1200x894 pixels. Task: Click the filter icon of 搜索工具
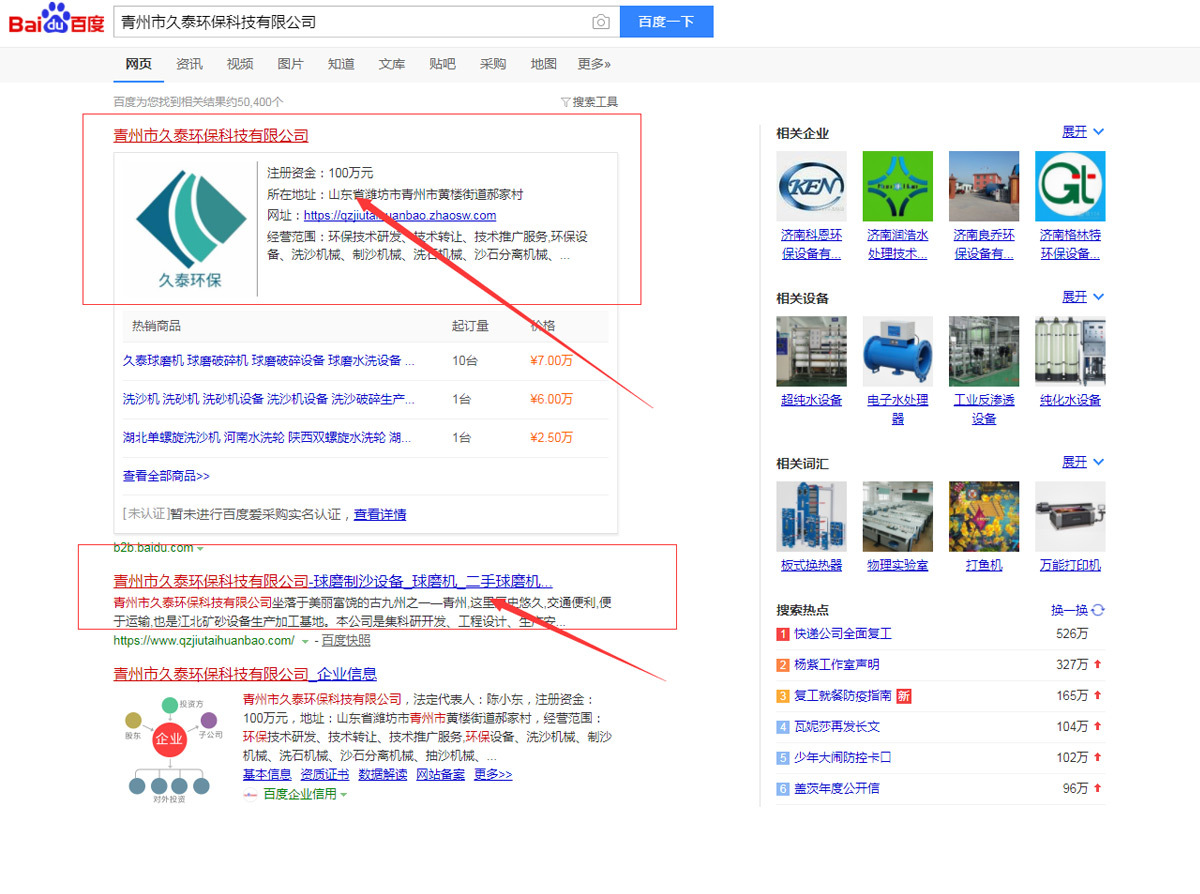pyautogui.click(x=566, y=102)
